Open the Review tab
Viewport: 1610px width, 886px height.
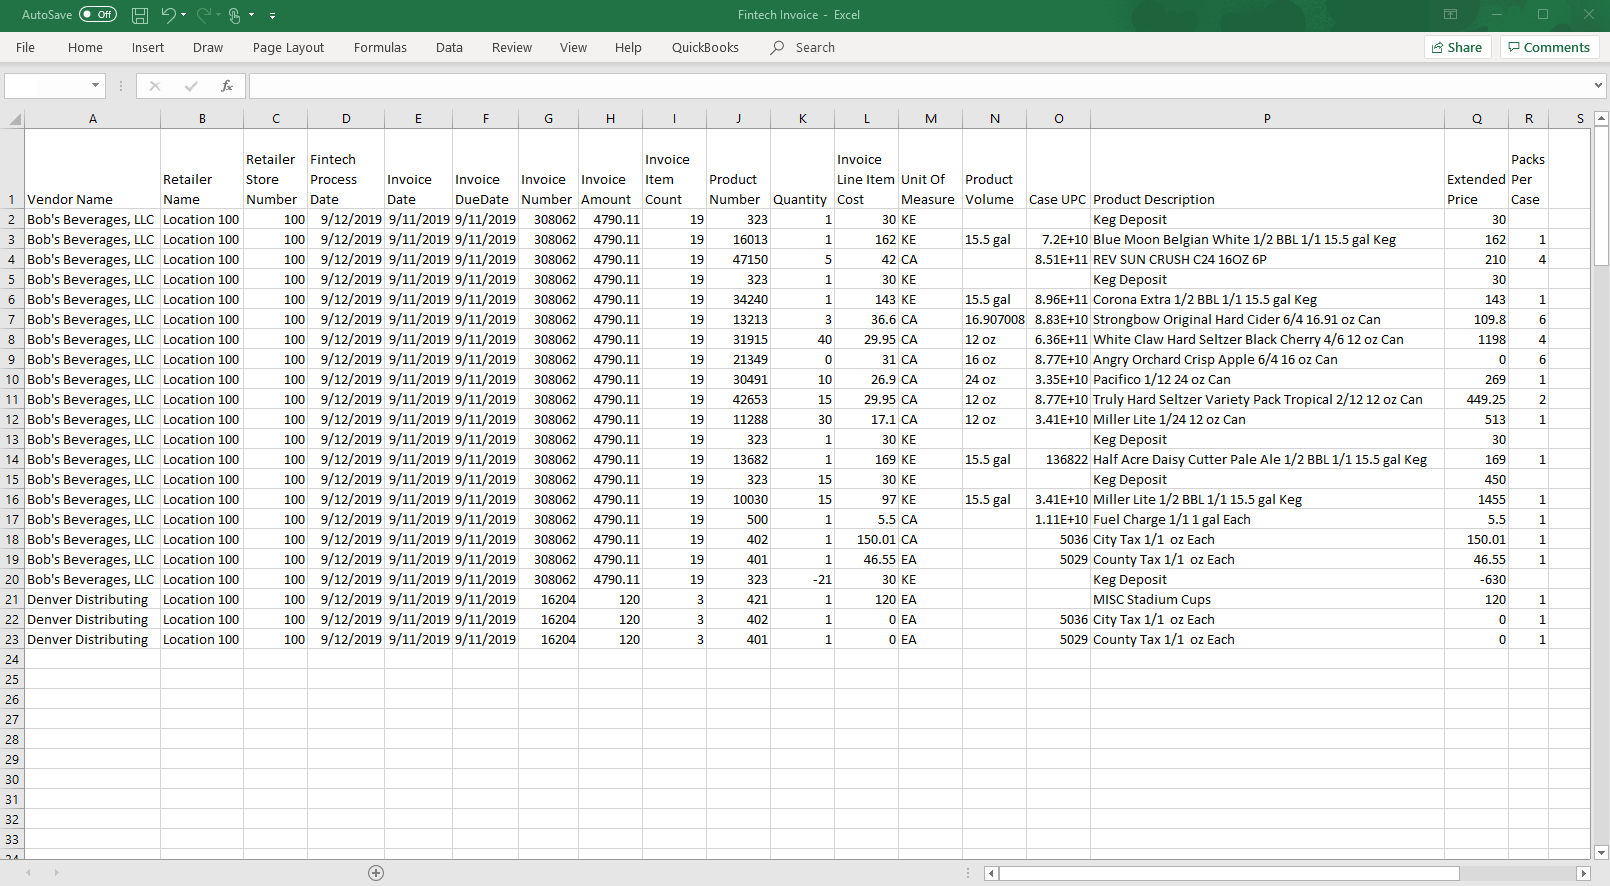tap(512, 47)
